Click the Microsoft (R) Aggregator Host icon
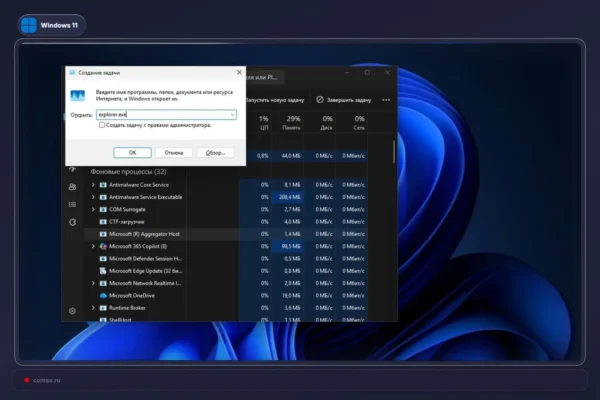This screenshot has height=400, width=600. 103,234
